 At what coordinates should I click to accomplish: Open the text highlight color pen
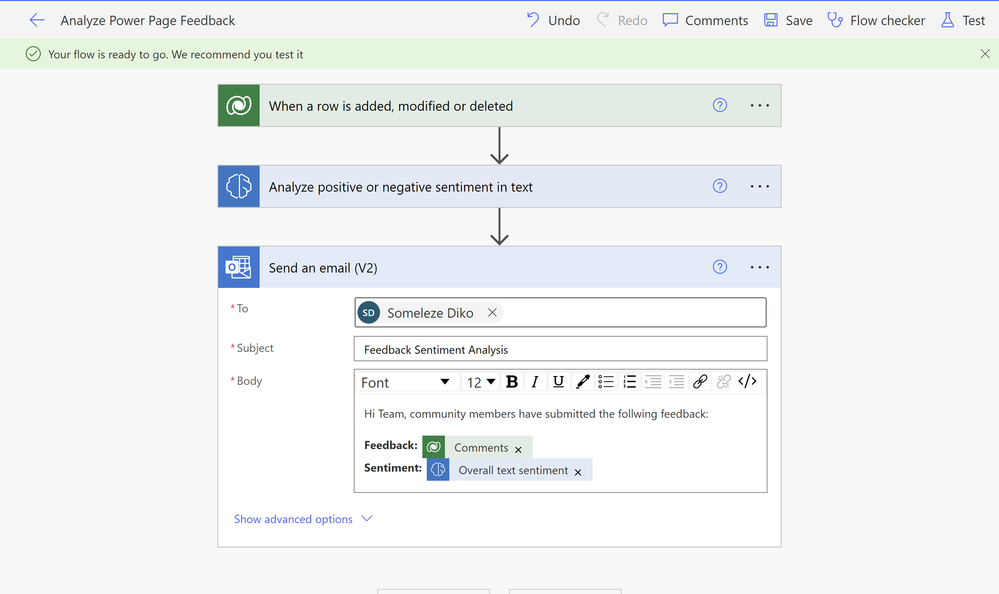(x=582, y=382)
